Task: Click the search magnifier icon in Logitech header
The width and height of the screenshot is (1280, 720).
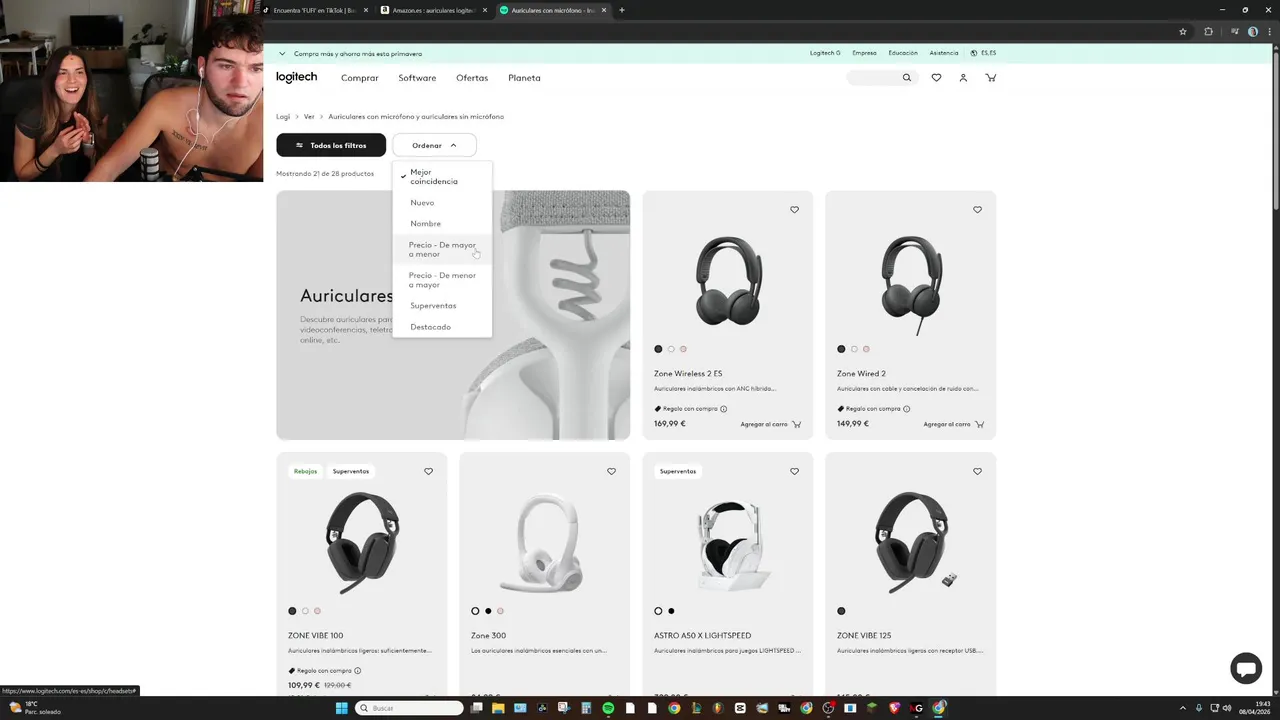Action: click(x=907, y=78)
